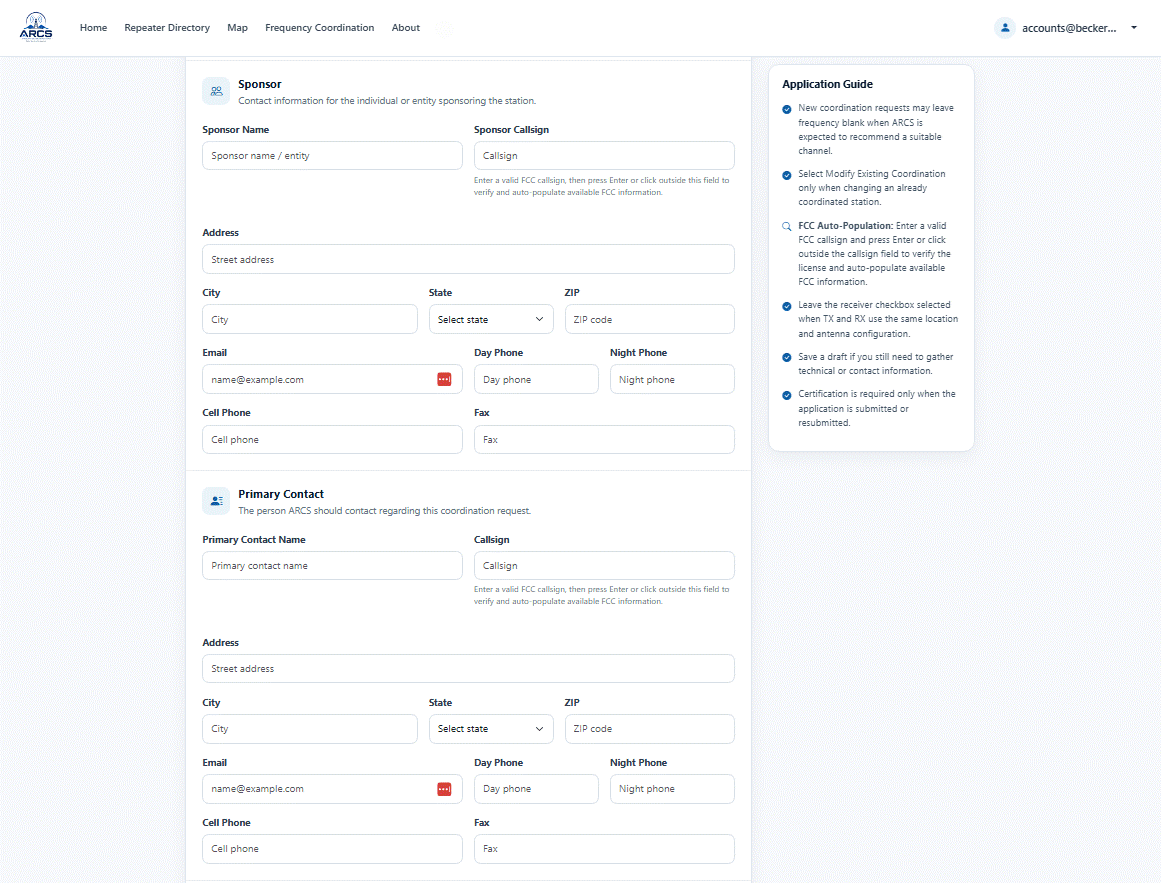
Task: Click the Primary Contact section card icon
Action: 216,501
